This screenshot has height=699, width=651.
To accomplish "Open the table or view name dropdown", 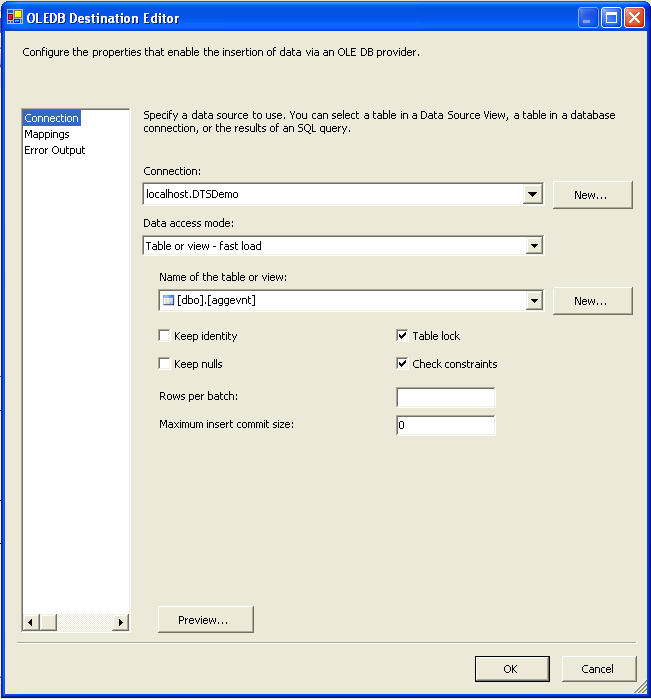I will point(534,300).
